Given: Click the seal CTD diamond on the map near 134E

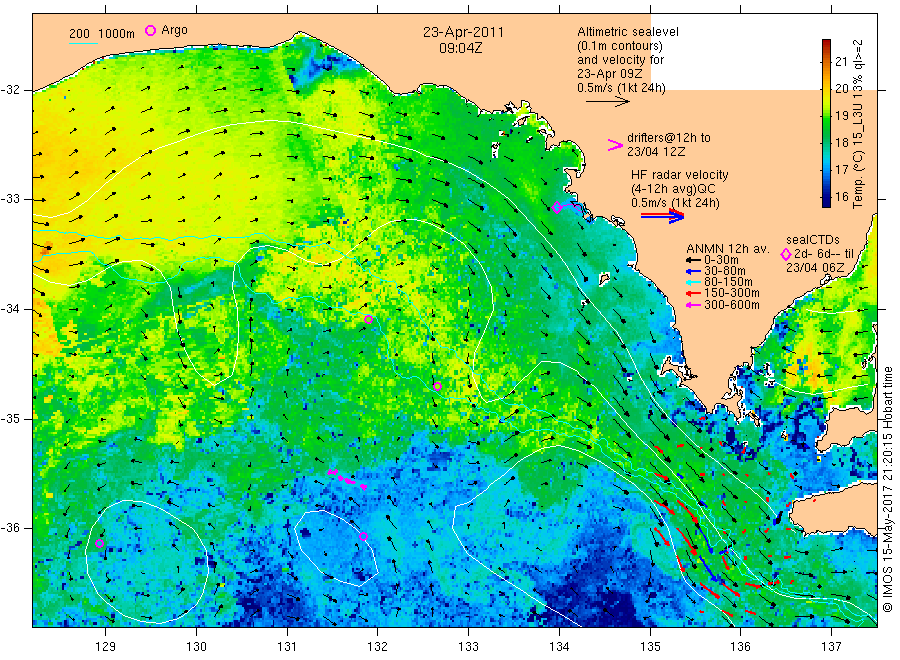Looking at the screenshot, I should [x=557, y=207].
